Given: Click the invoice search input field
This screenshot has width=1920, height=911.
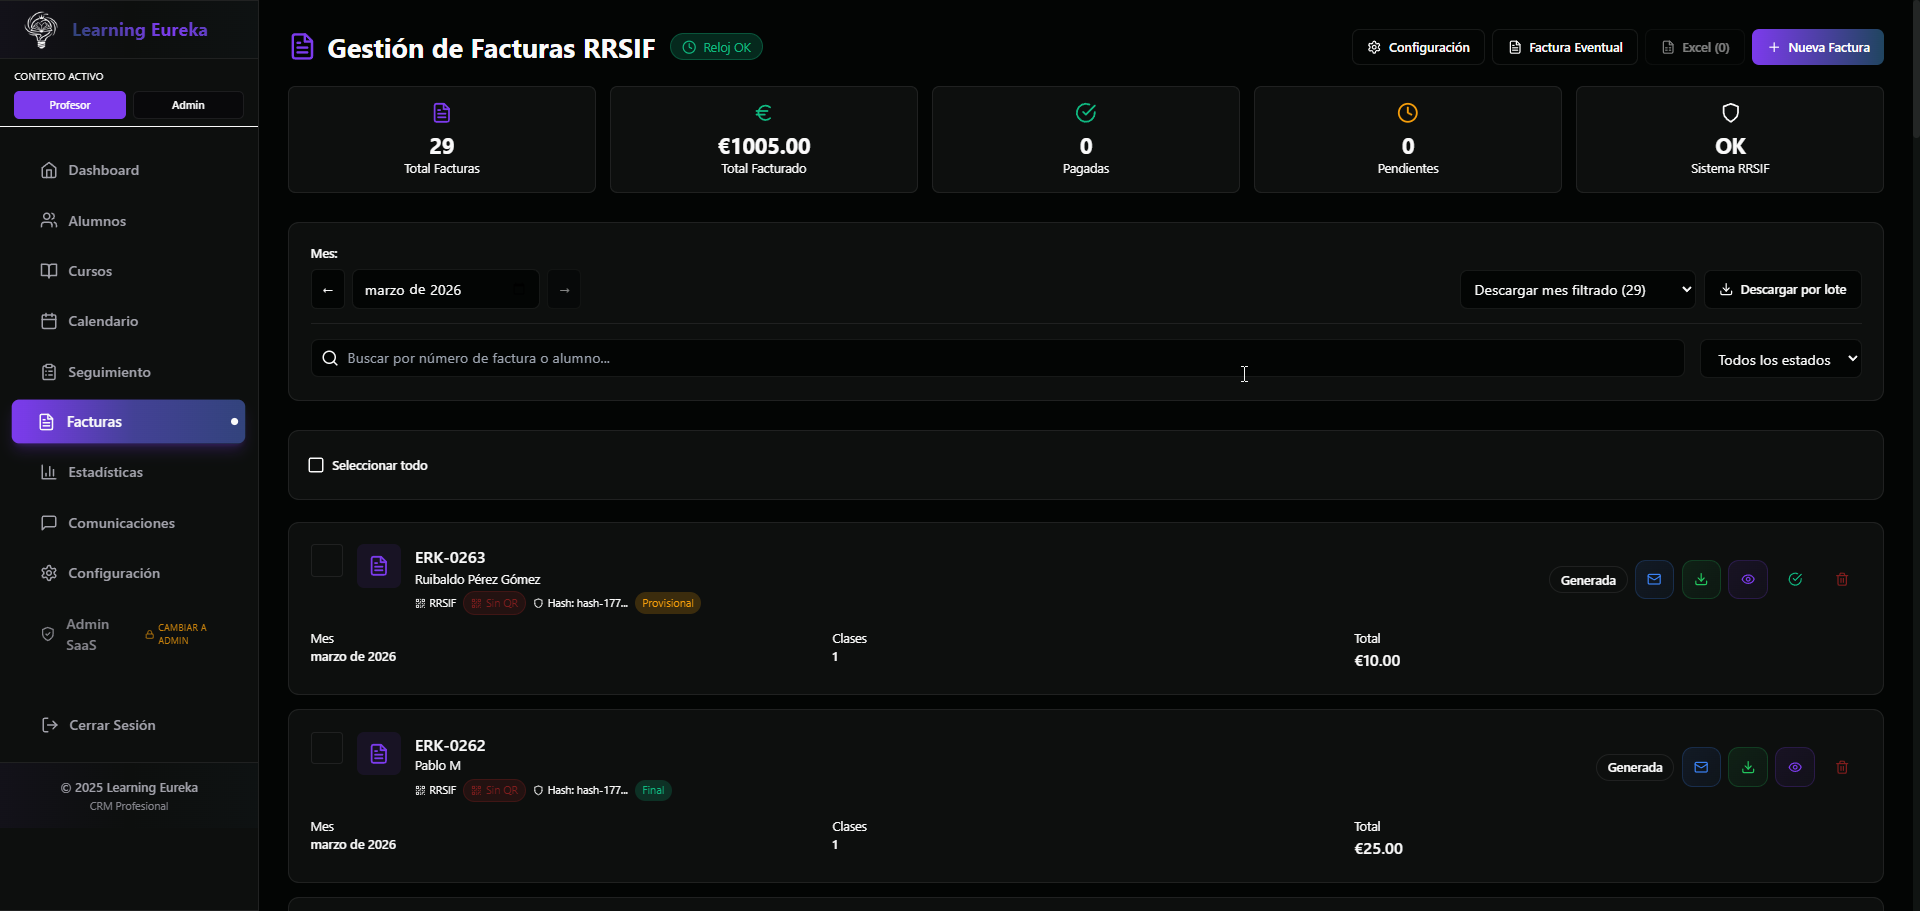Looking at the screenshot, I should coord(998,358).
